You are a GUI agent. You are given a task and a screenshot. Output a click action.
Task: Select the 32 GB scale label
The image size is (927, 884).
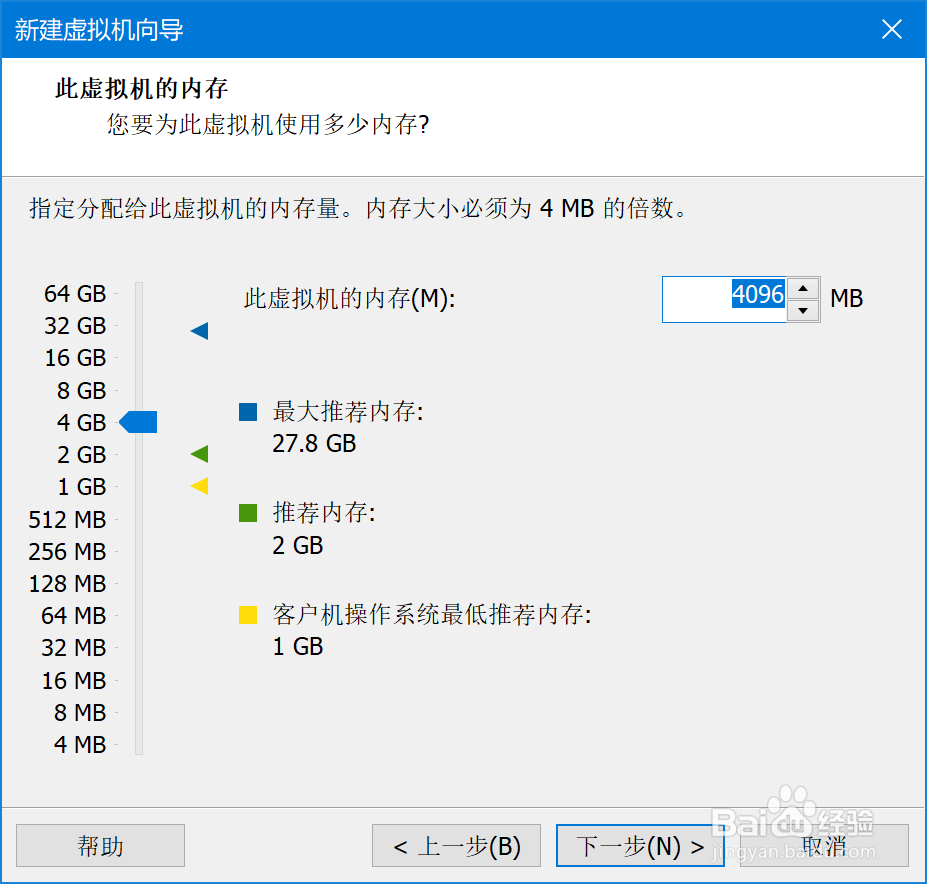pyautogui.click(x=75, y=326)
